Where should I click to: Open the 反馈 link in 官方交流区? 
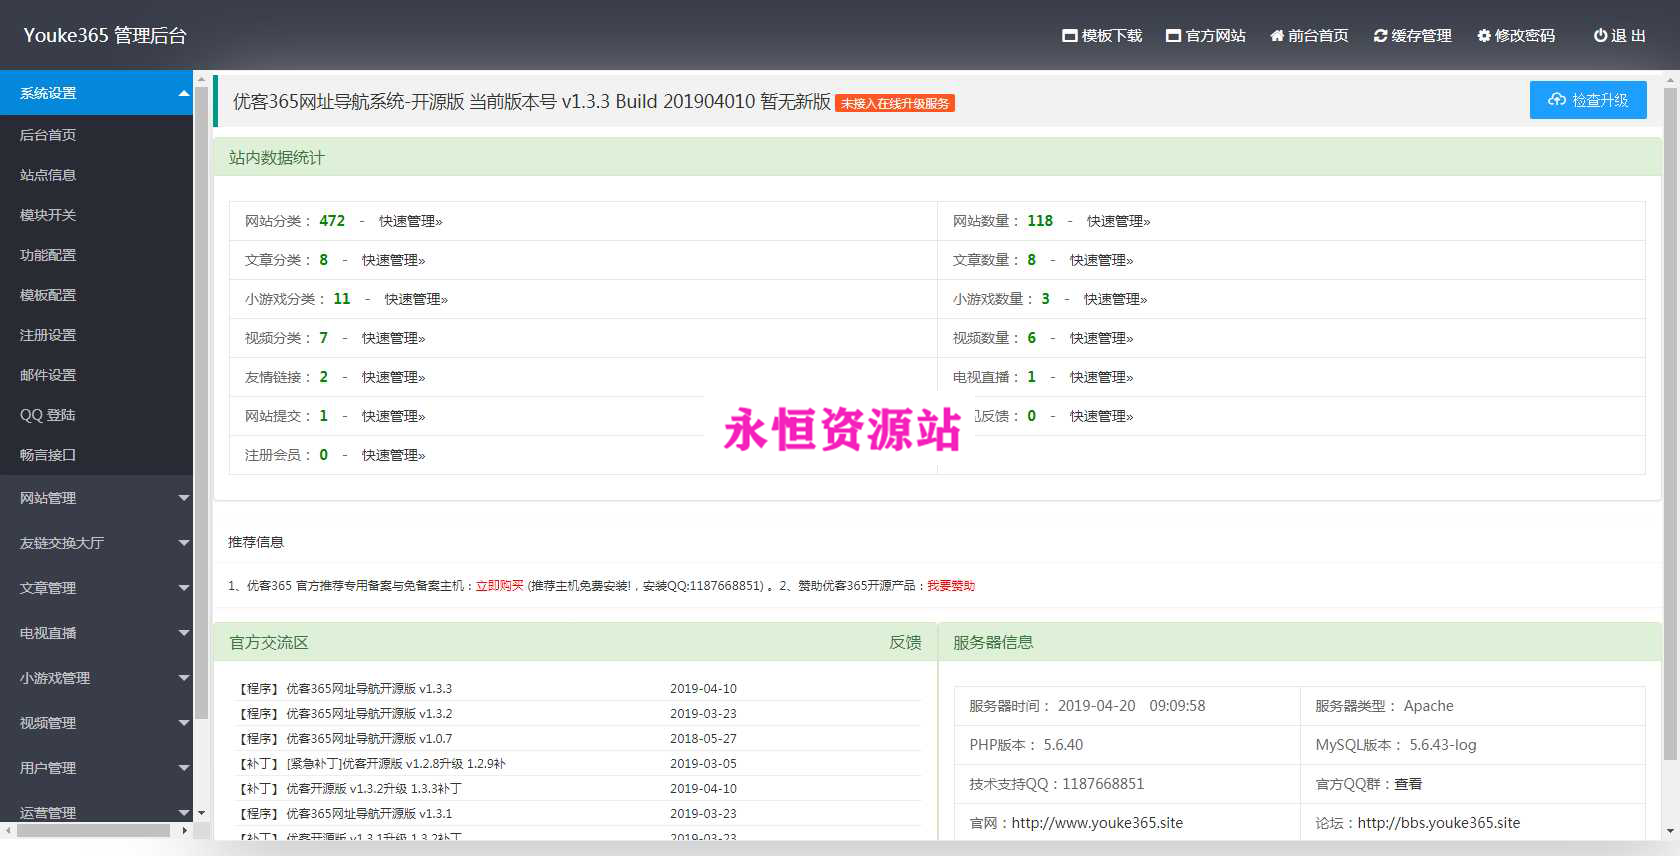(905, 642)
